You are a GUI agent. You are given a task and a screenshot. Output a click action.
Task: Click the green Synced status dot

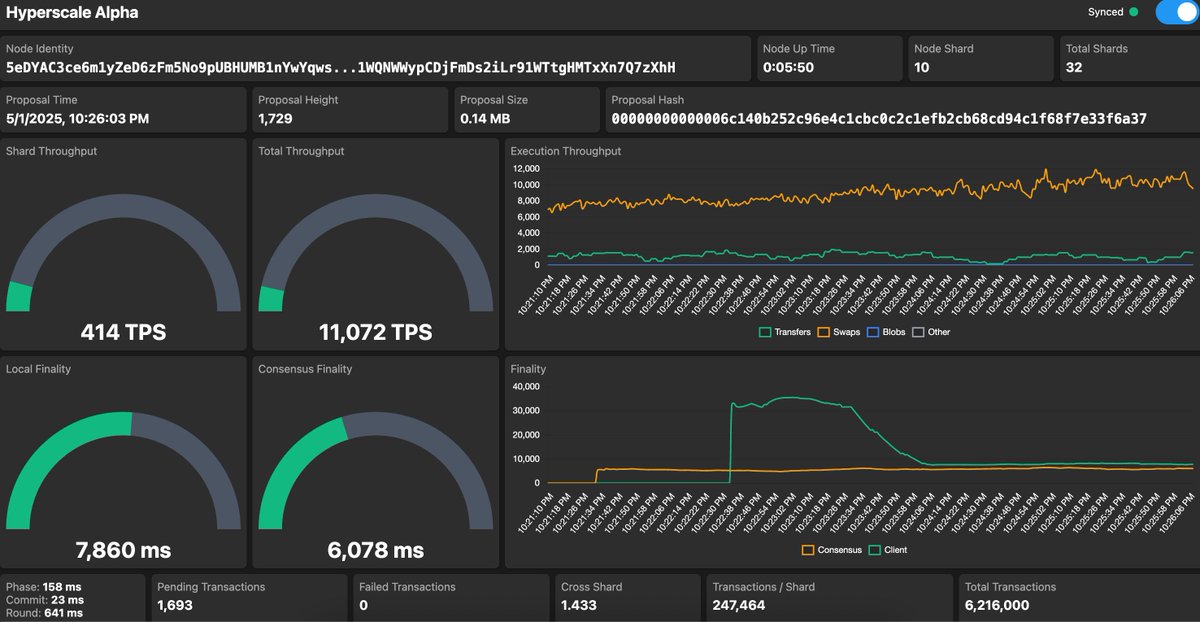pos(1133,12)
